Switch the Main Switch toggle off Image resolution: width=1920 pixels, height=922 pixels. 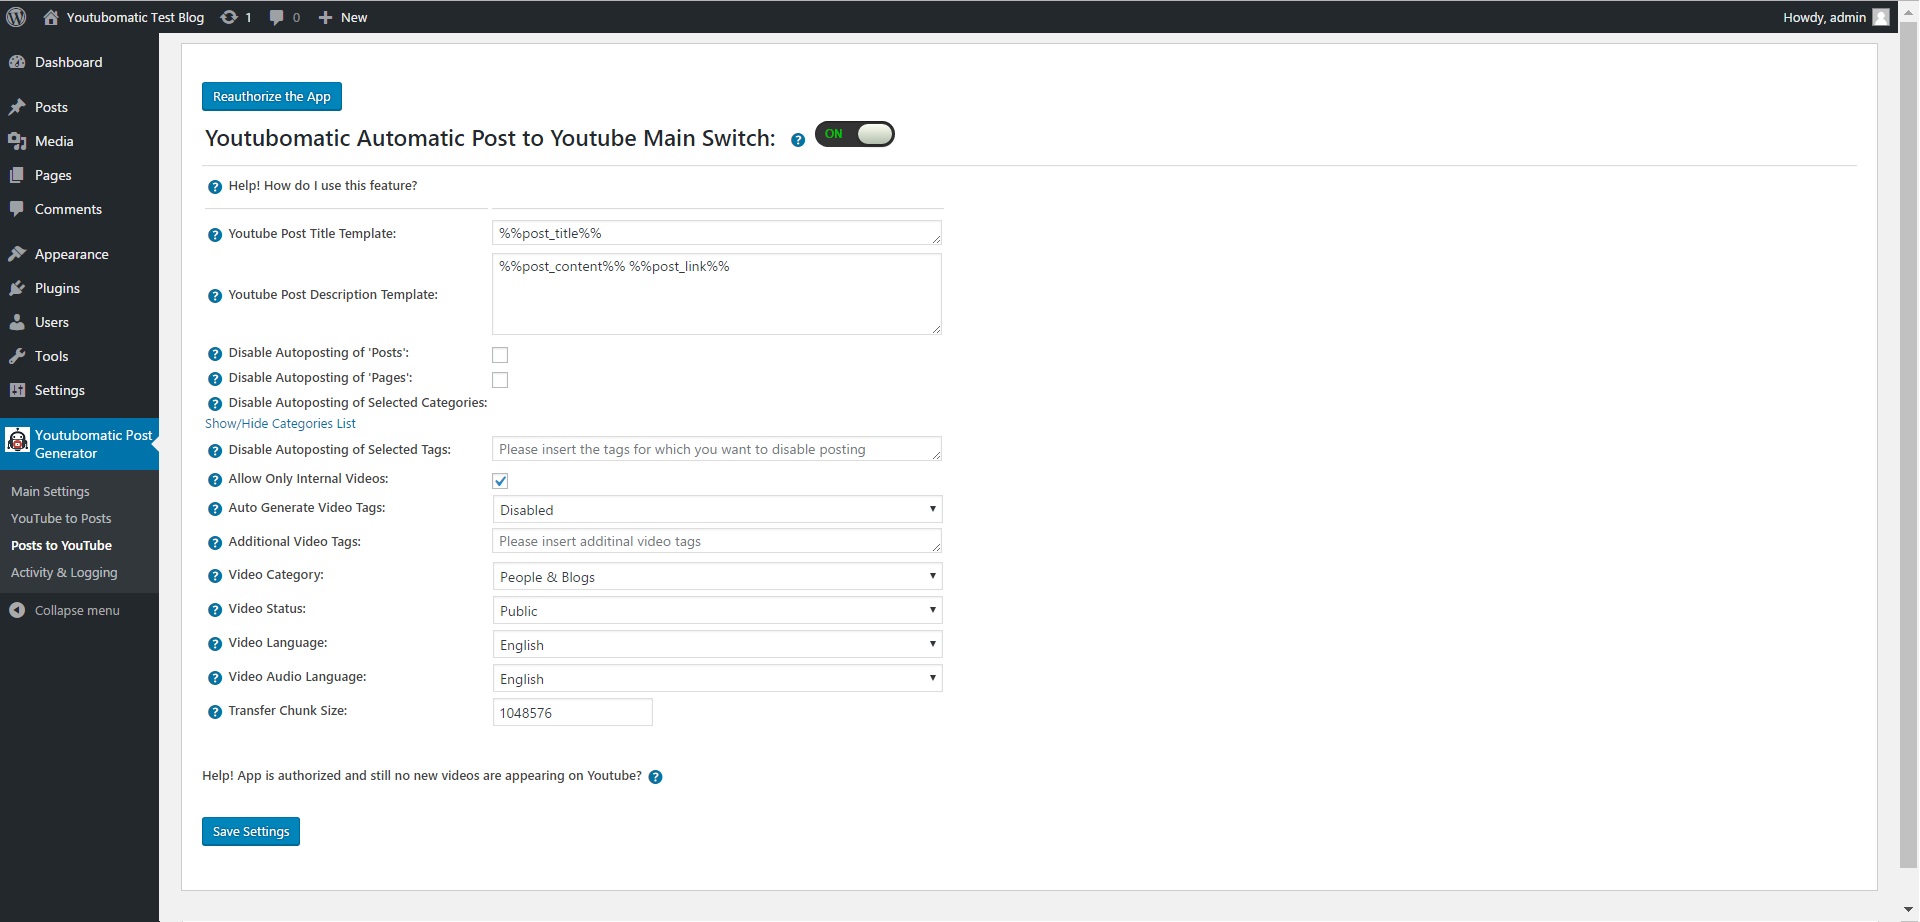click(x=855, y=133)
